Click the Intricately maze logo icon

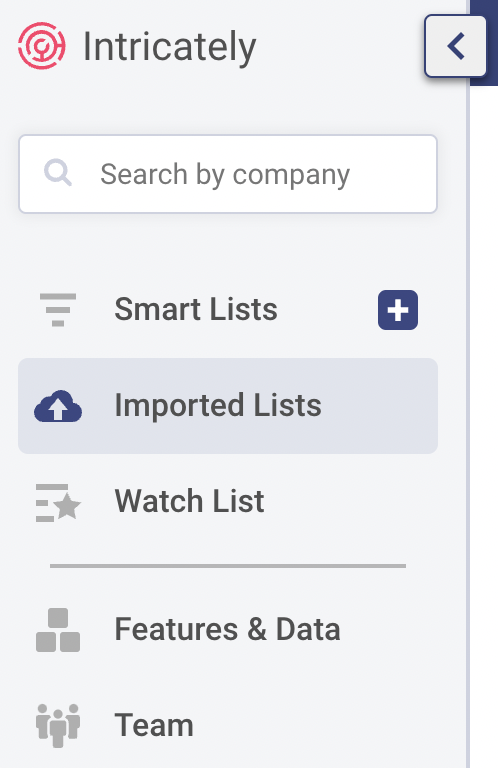coord(42,46)
